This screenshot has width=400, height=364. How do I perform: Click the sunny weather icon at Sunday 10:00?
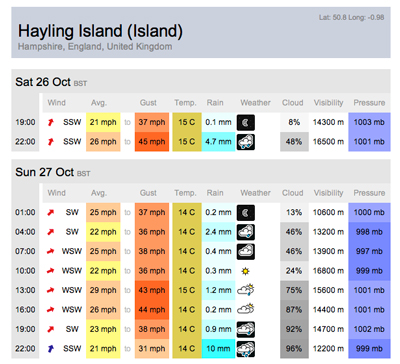tap(246, 271)
